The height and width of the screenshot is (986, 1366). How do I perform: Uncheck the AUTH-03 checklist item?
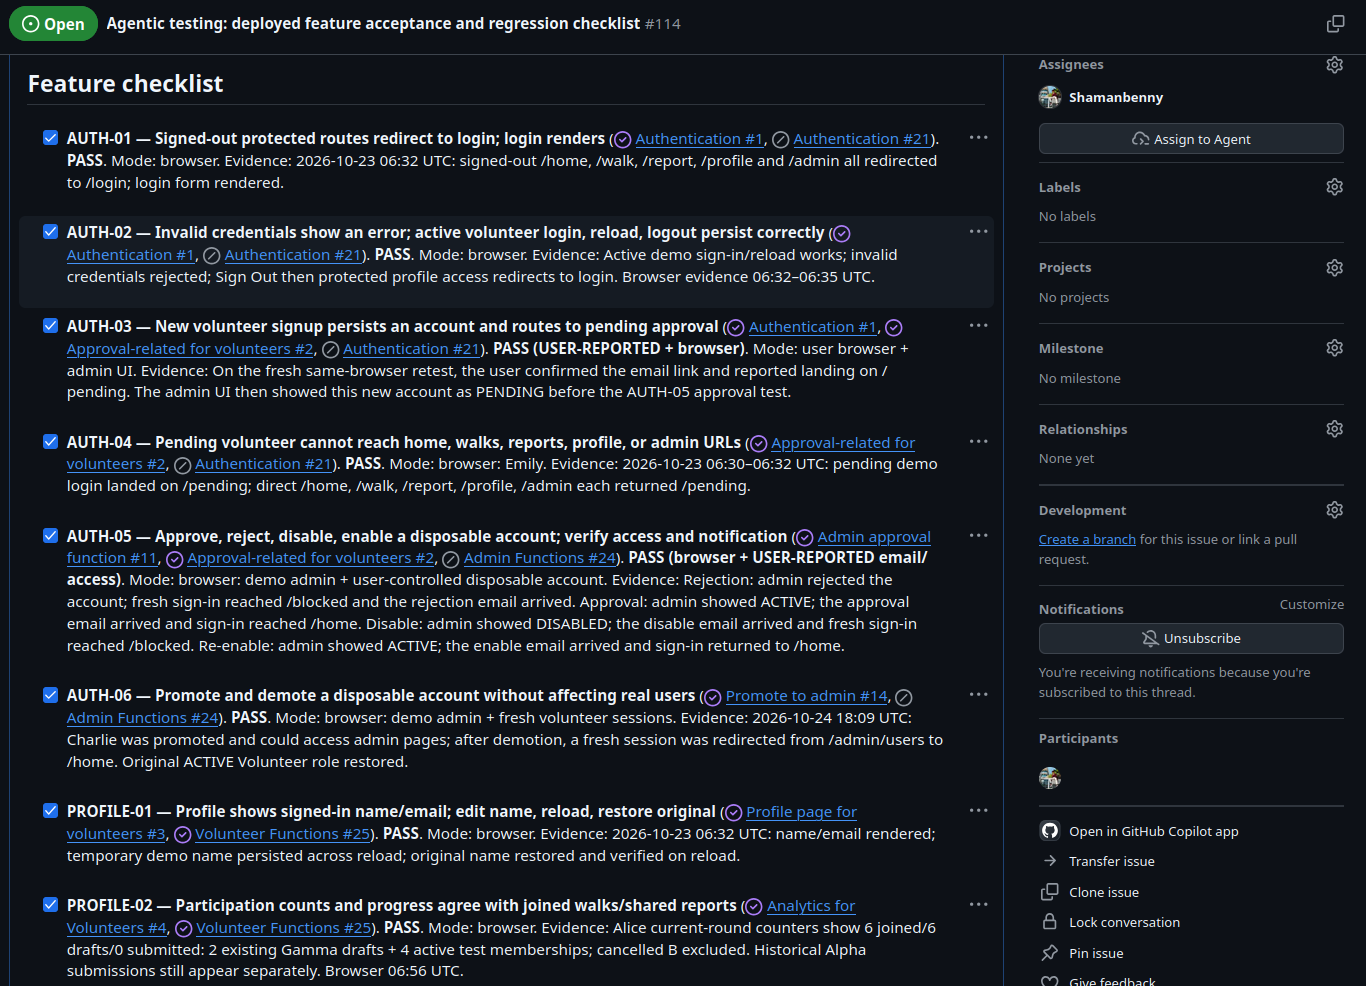[51, 326]
